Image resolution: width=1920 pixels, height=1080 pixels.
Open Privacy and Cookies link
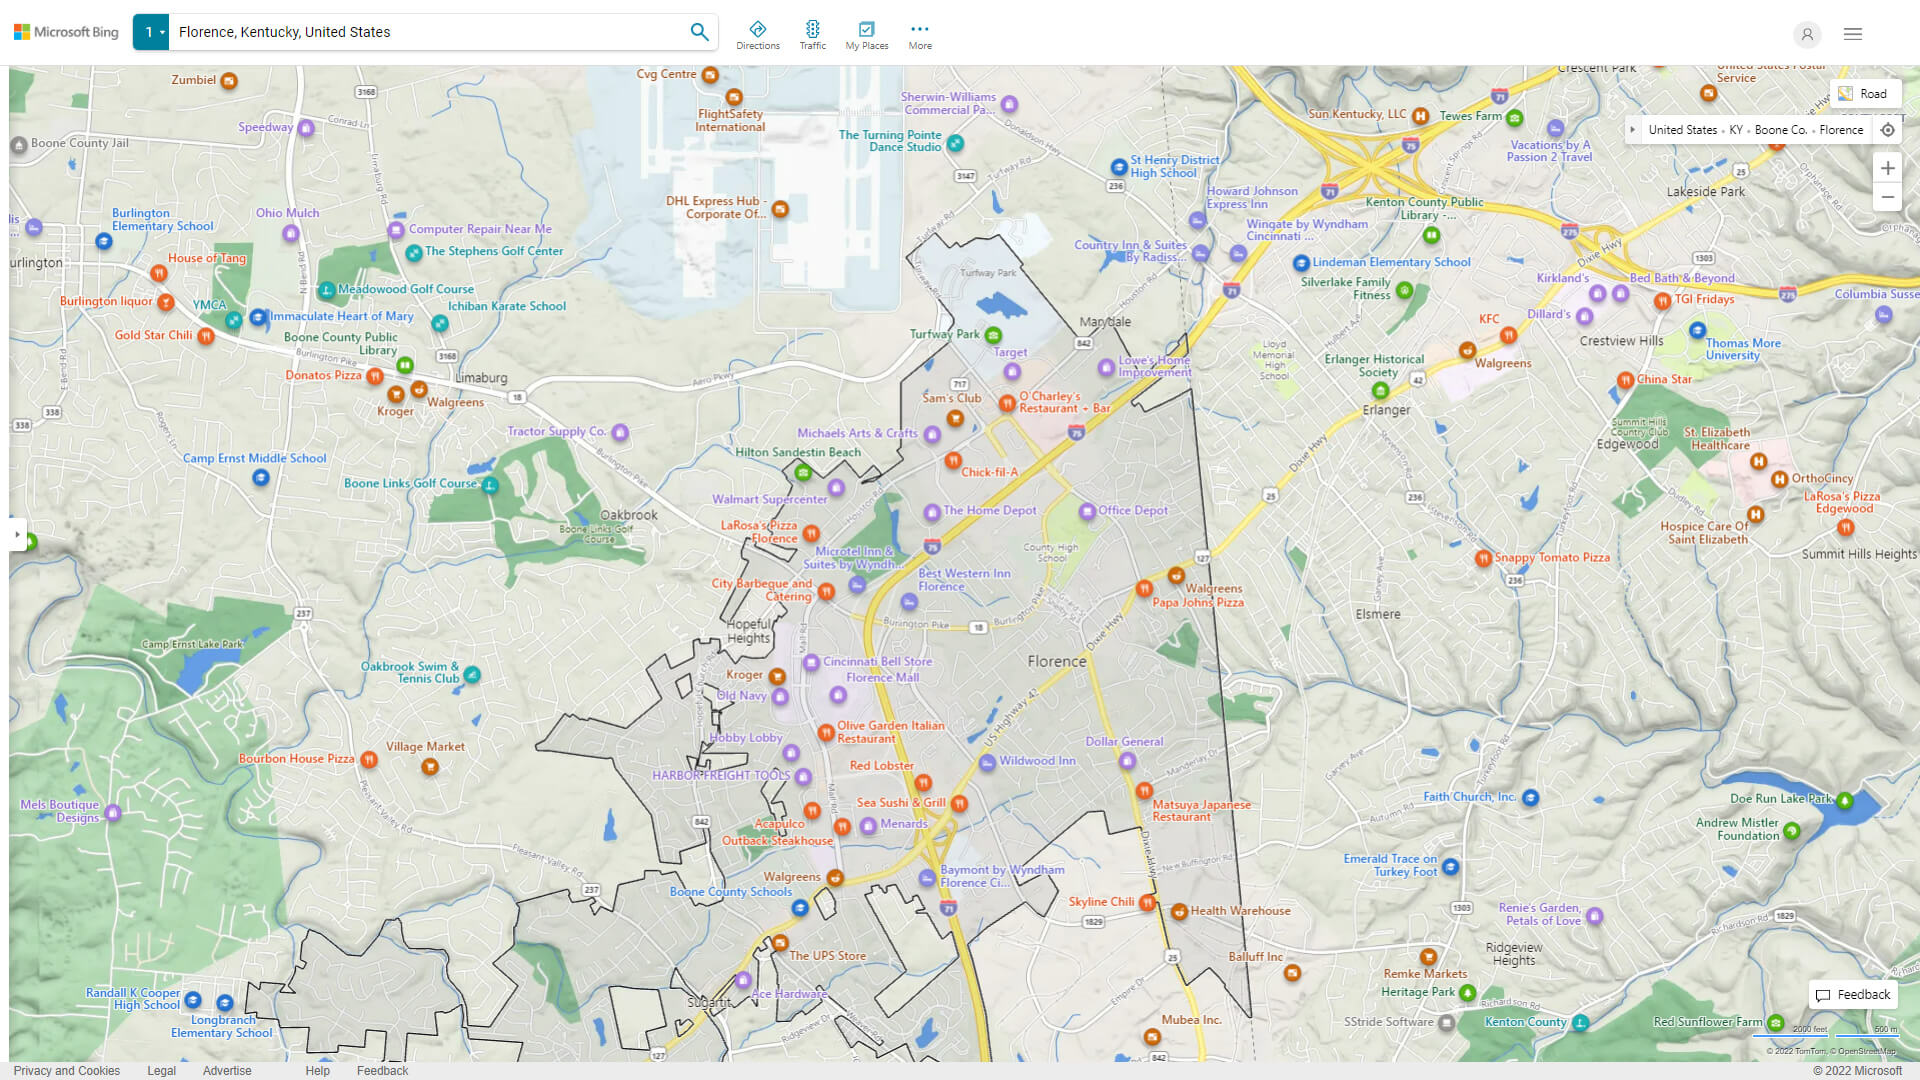(67, 1070)
